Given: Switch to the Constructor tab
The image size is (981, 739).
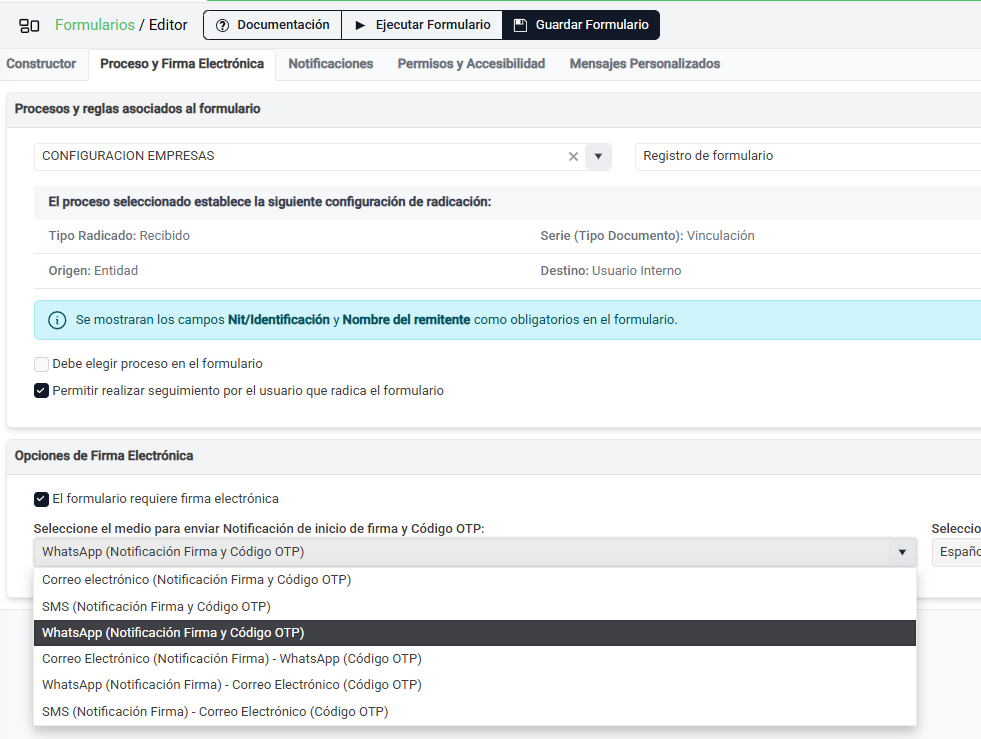Looking at the screenshot, I should [41, 64].
